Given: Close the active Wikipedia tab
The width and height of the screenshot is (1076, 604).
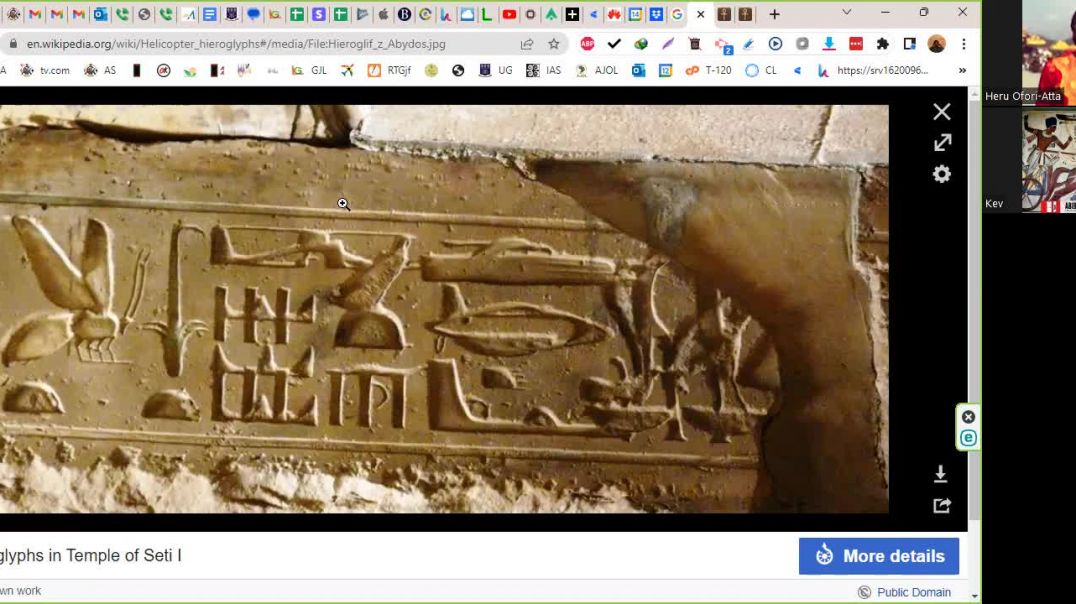Looking at the screenshot, I should pyautogui.click(x=701, y=14).
